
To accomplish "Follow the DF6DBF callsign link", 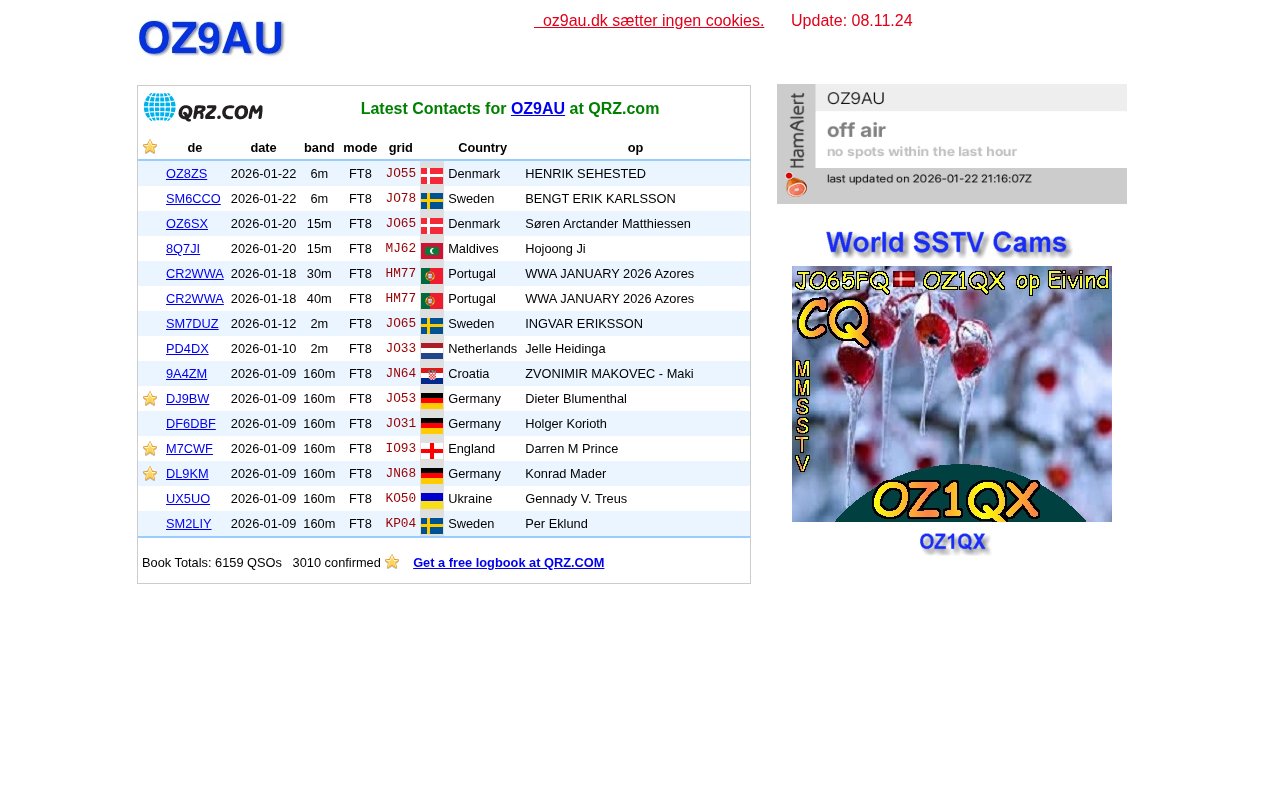I will point(191,424).
